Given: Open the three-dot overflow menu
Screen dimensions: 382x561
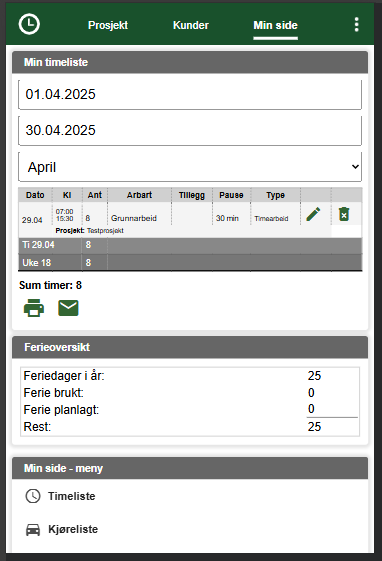Looking at the screenshot, I should click(356, 24).
